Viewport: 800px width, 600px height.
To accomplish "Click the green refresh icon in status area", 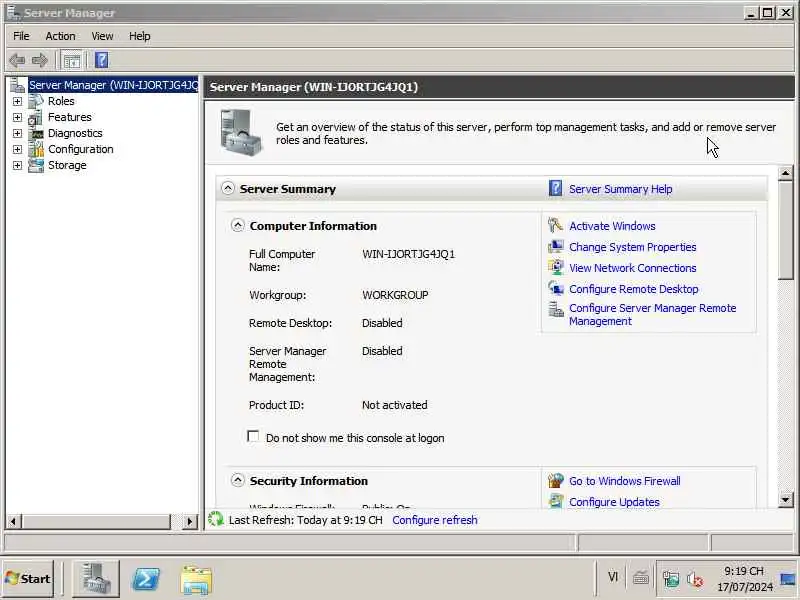I will 216,519.
